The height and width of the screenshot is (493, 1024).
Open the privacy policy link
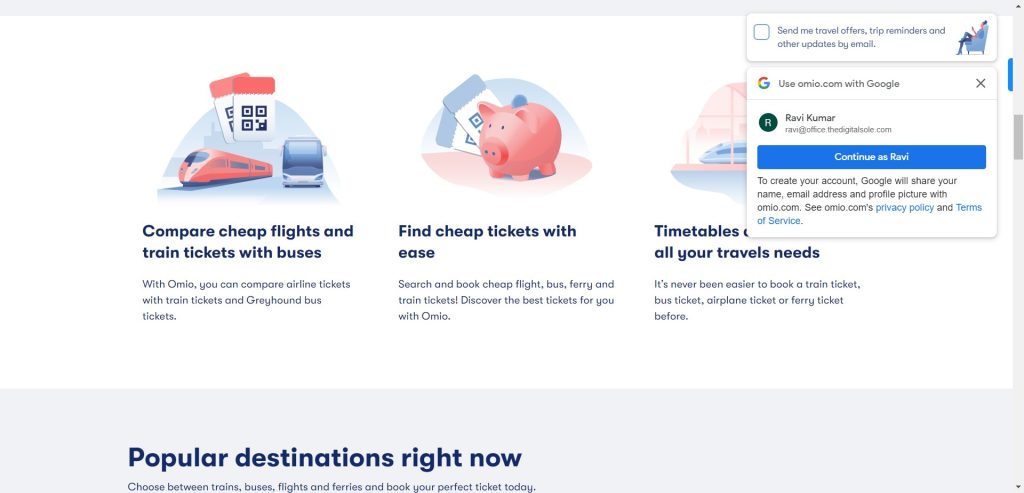tap(905, 208)
